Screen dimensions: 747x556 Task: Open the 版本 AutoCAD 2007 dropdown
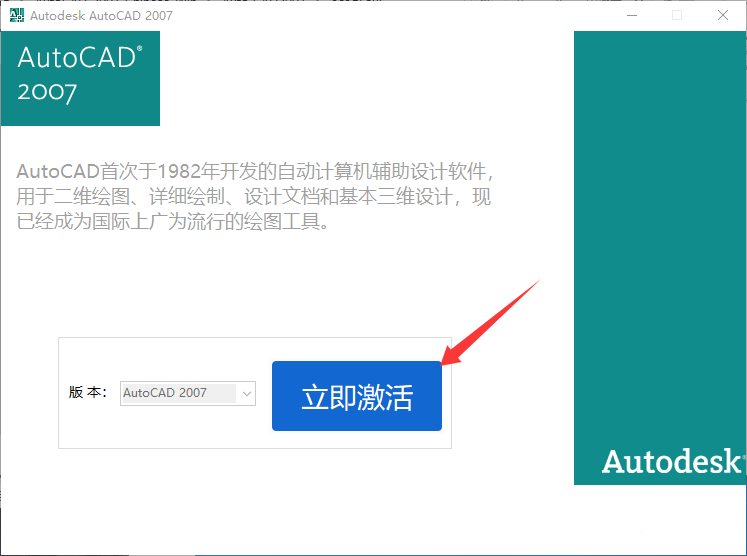click(188, 394)
